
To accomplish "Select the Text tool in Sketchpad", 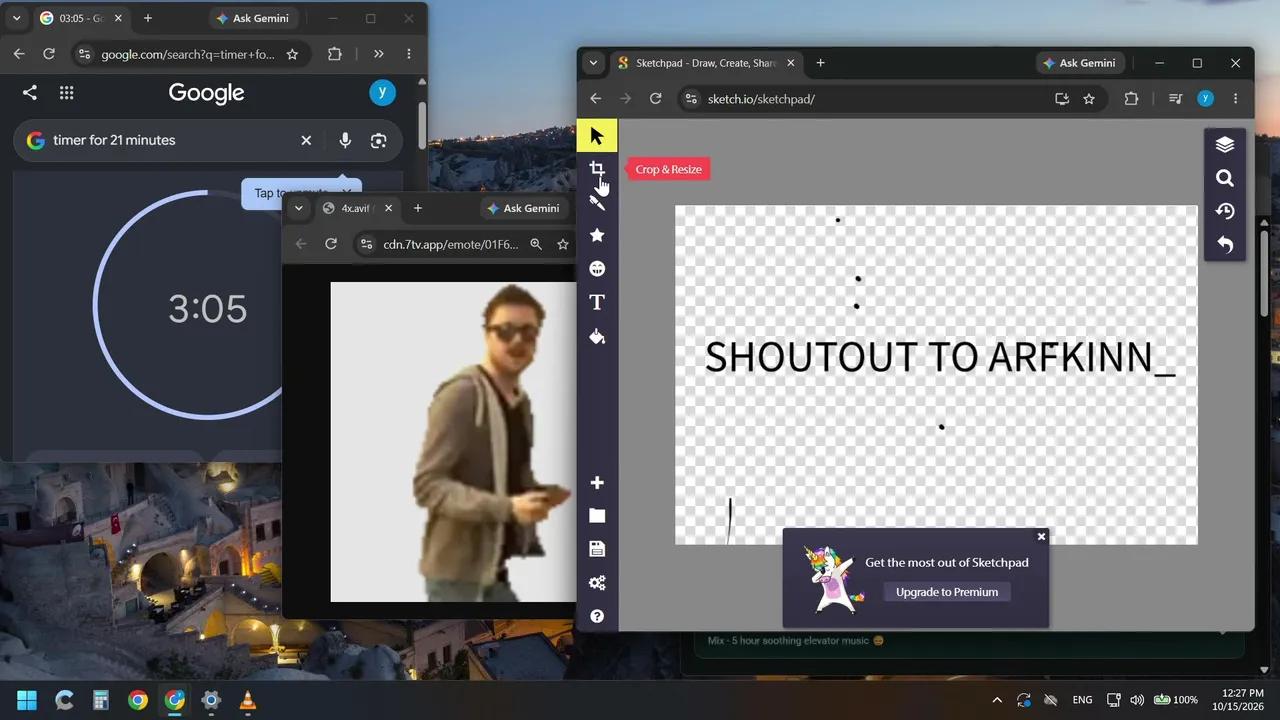I will pyautogui.click(x=597, y=302).
